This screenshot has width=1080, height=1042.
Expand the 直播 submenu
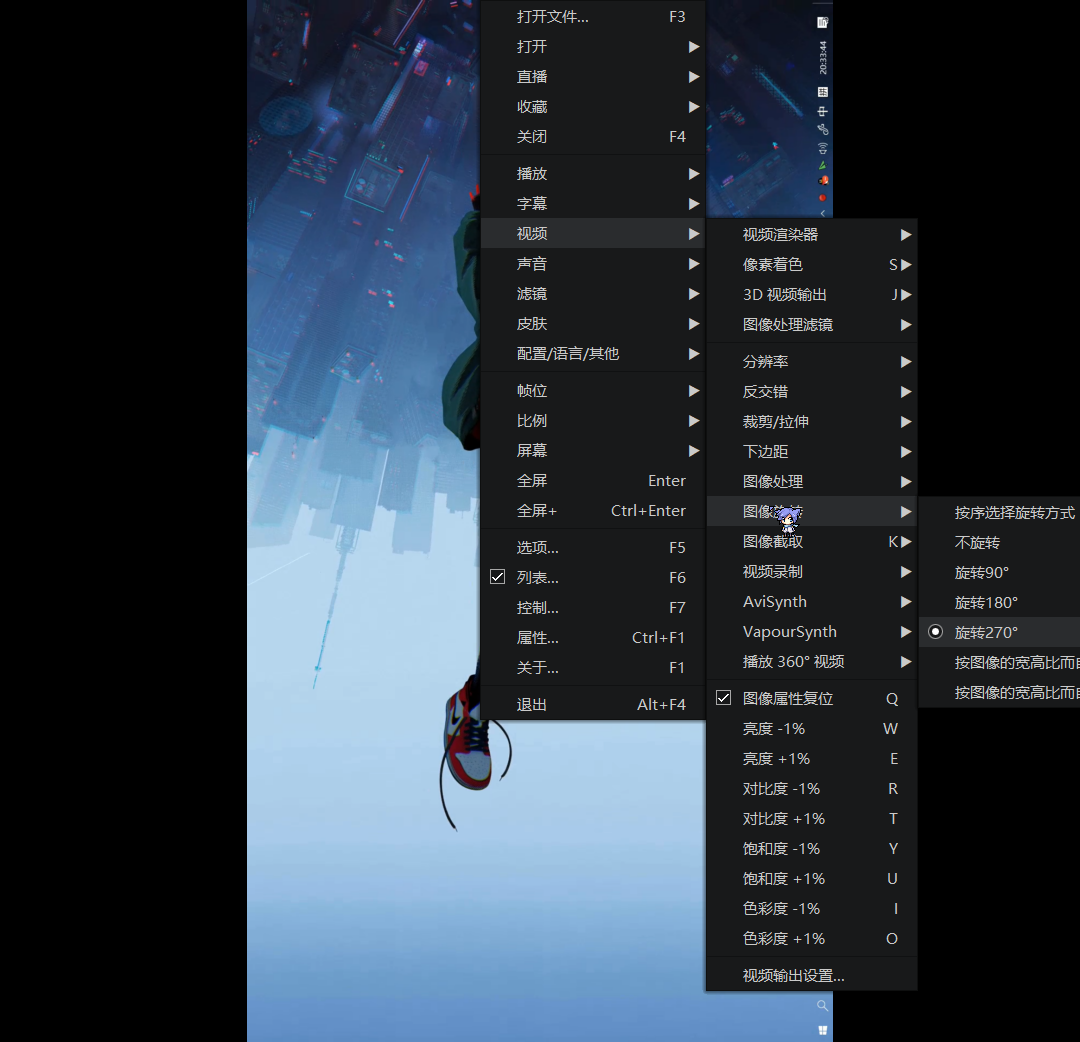coord(592,76)
